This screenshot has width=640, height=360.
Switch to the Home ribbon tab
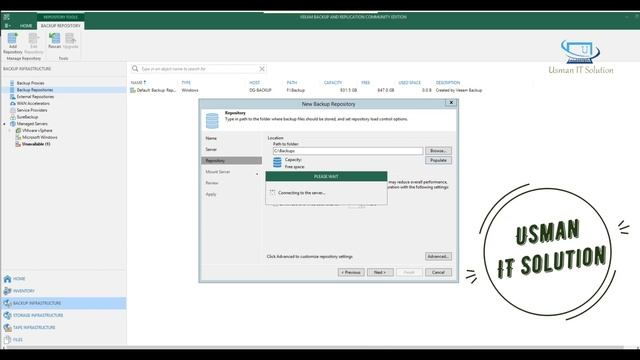(26, 26)
